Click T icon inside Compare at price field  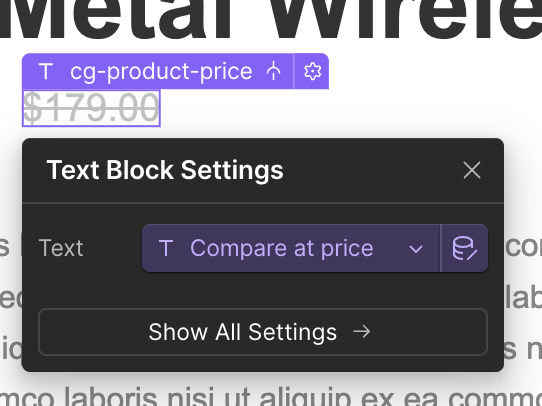point(166,248)
